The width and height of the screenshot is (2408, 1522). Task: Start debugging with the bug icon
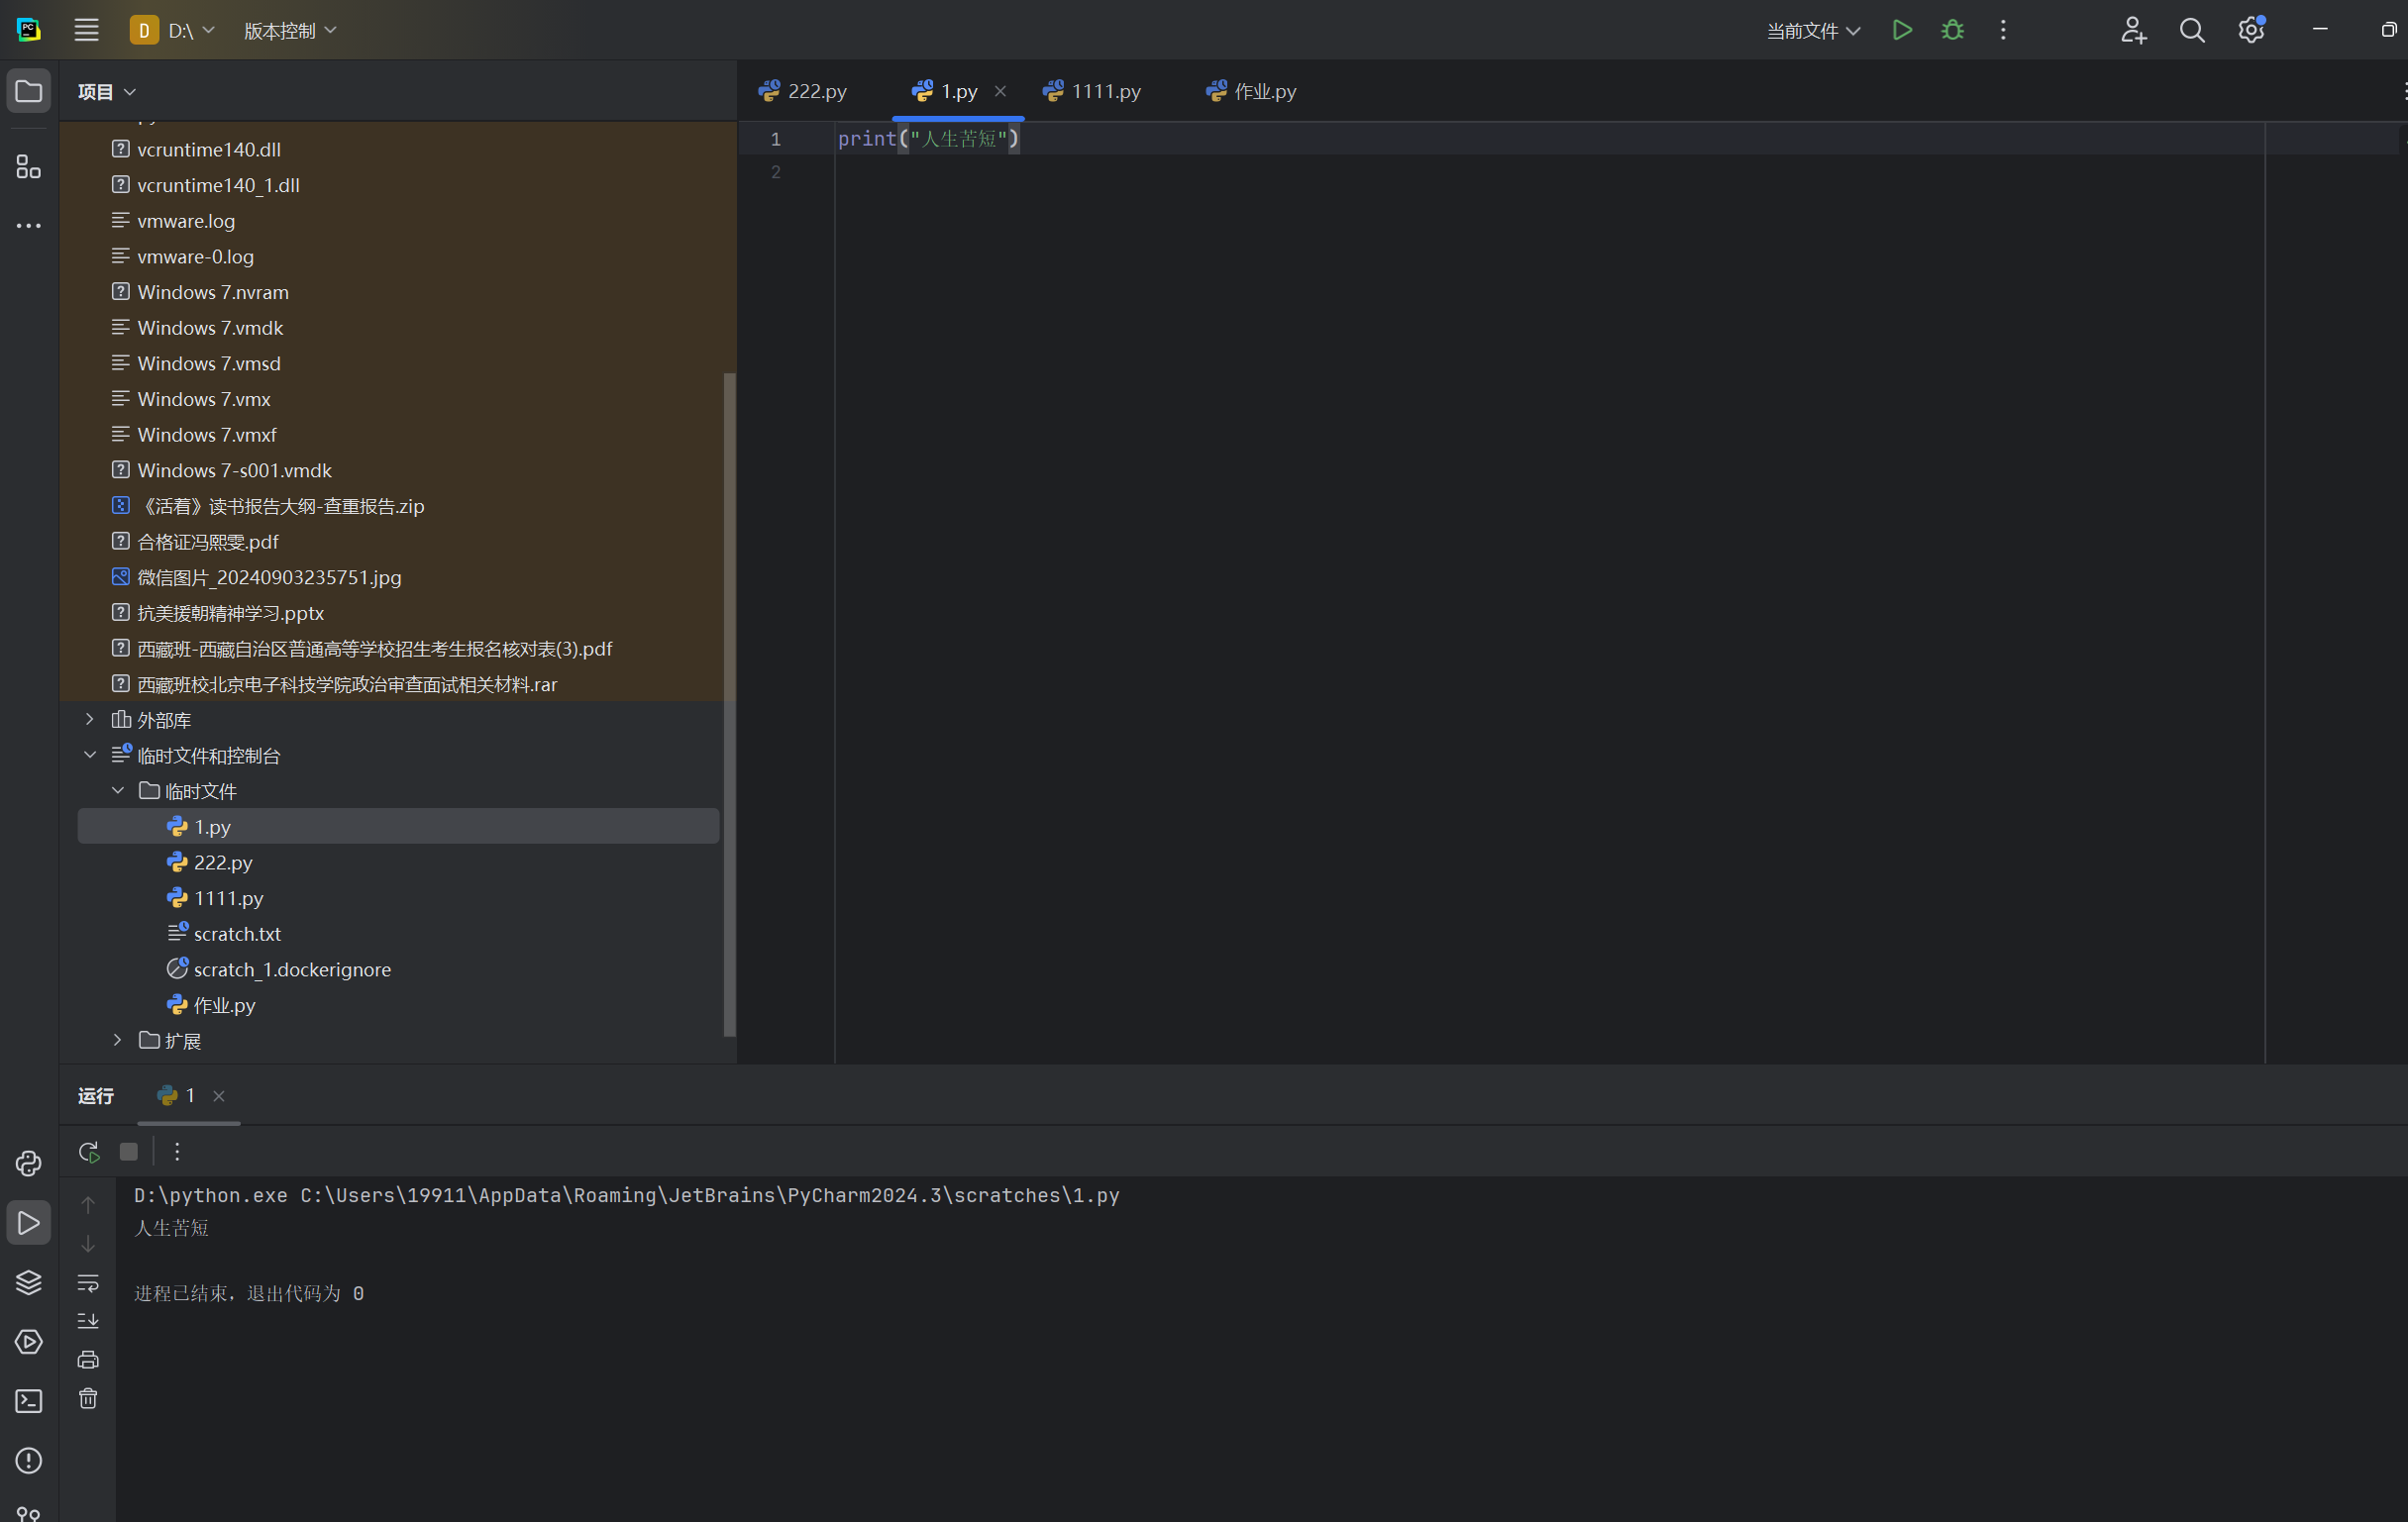[1952, 30]
